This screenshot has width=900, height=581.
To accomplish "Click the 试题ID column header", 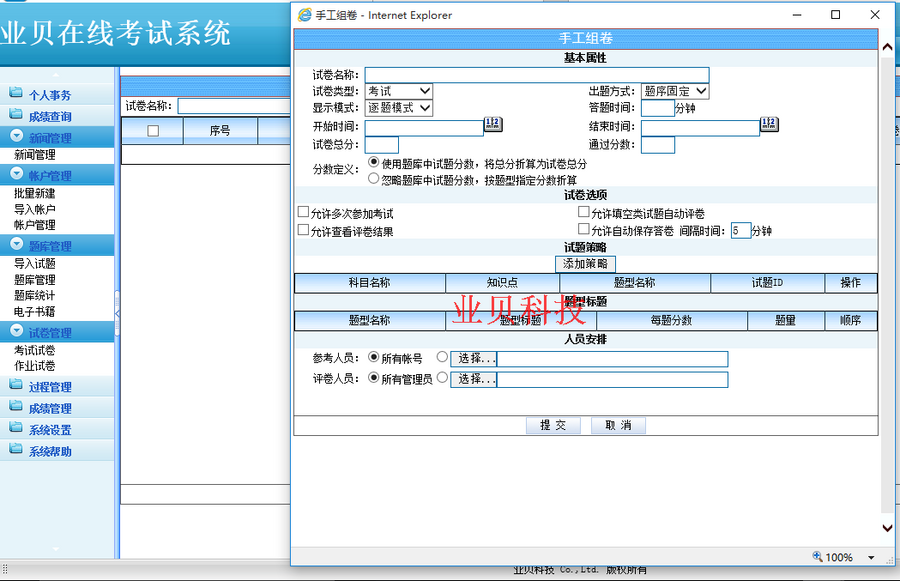I will pyautogui.click(x=767, y=282).
